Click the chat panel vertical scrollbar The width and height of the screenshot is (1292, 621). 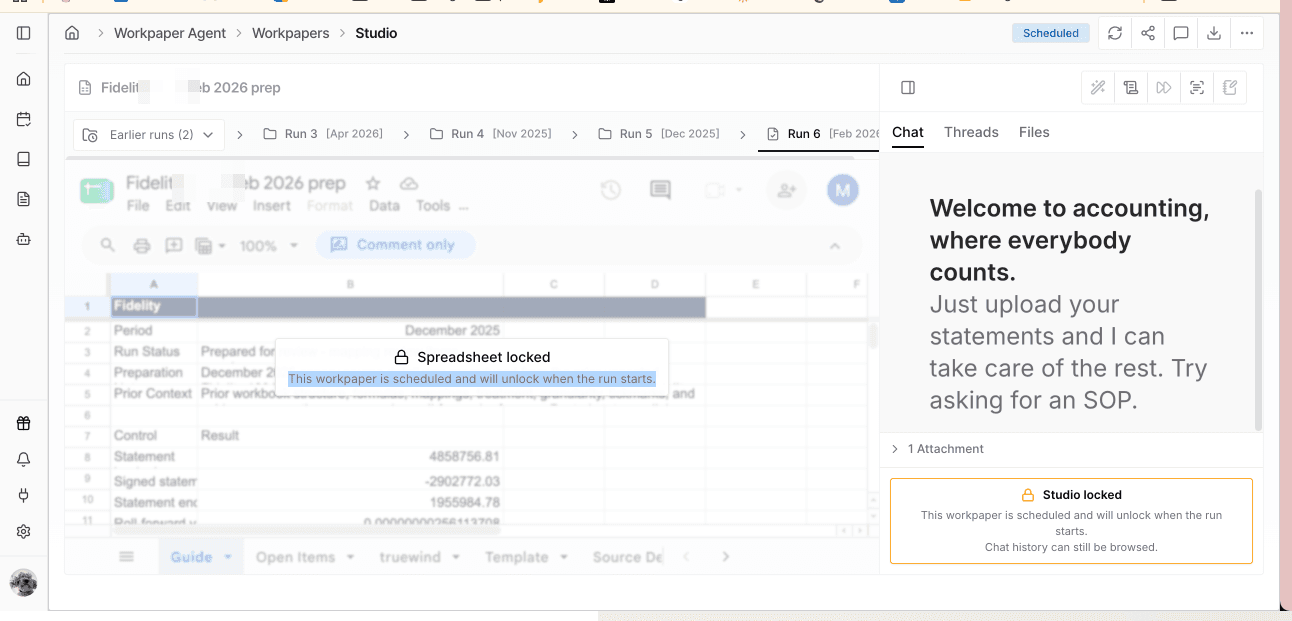[1258, 310]
